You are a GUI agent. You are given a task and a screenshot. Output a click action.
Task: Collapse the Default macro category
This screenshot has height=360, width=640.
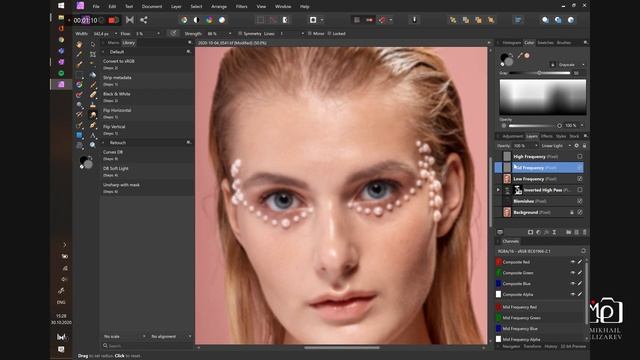pos(103,52)
